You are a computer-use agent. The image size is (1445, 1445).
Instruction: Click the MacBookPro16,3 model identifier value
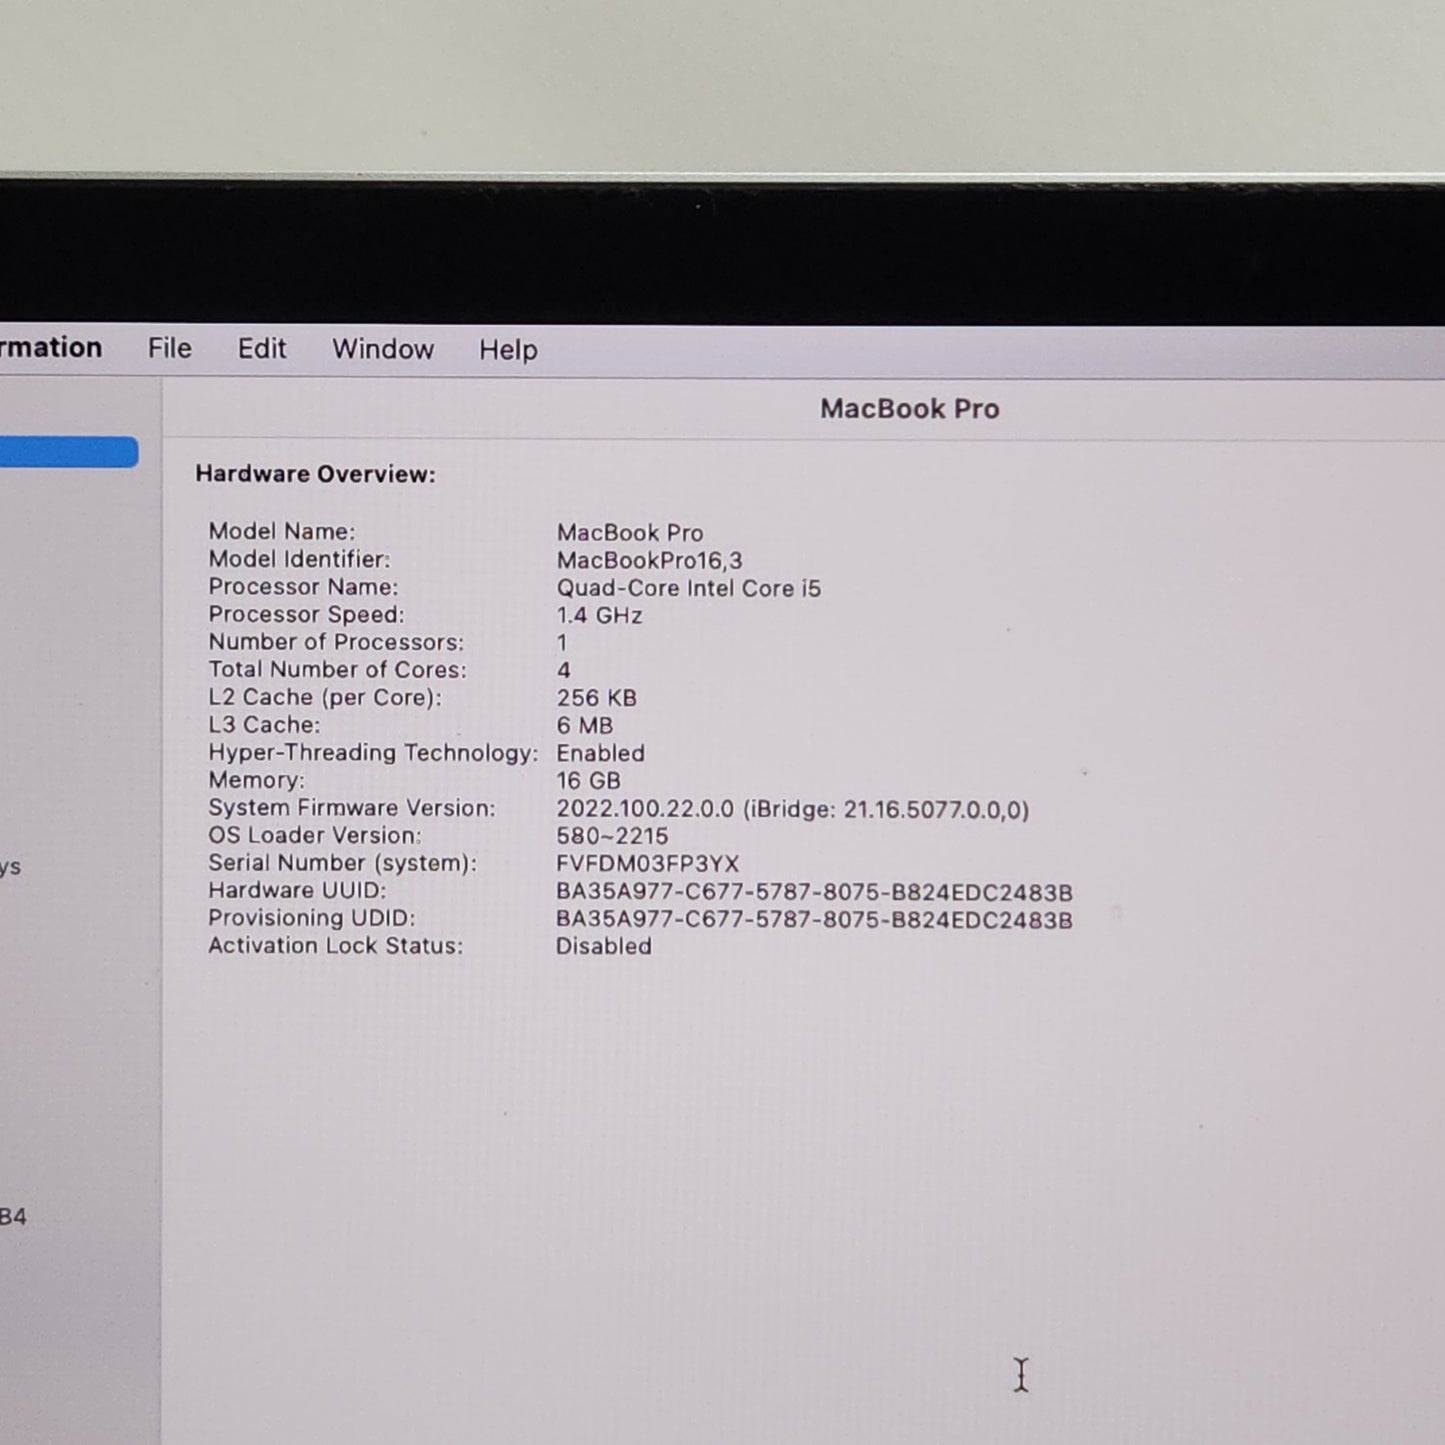pyautogui.click(x=649, y=560)
